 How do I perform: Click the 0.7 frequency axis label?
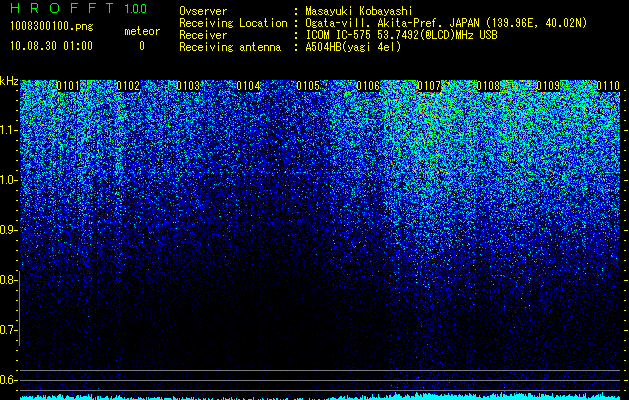point(8,330)
